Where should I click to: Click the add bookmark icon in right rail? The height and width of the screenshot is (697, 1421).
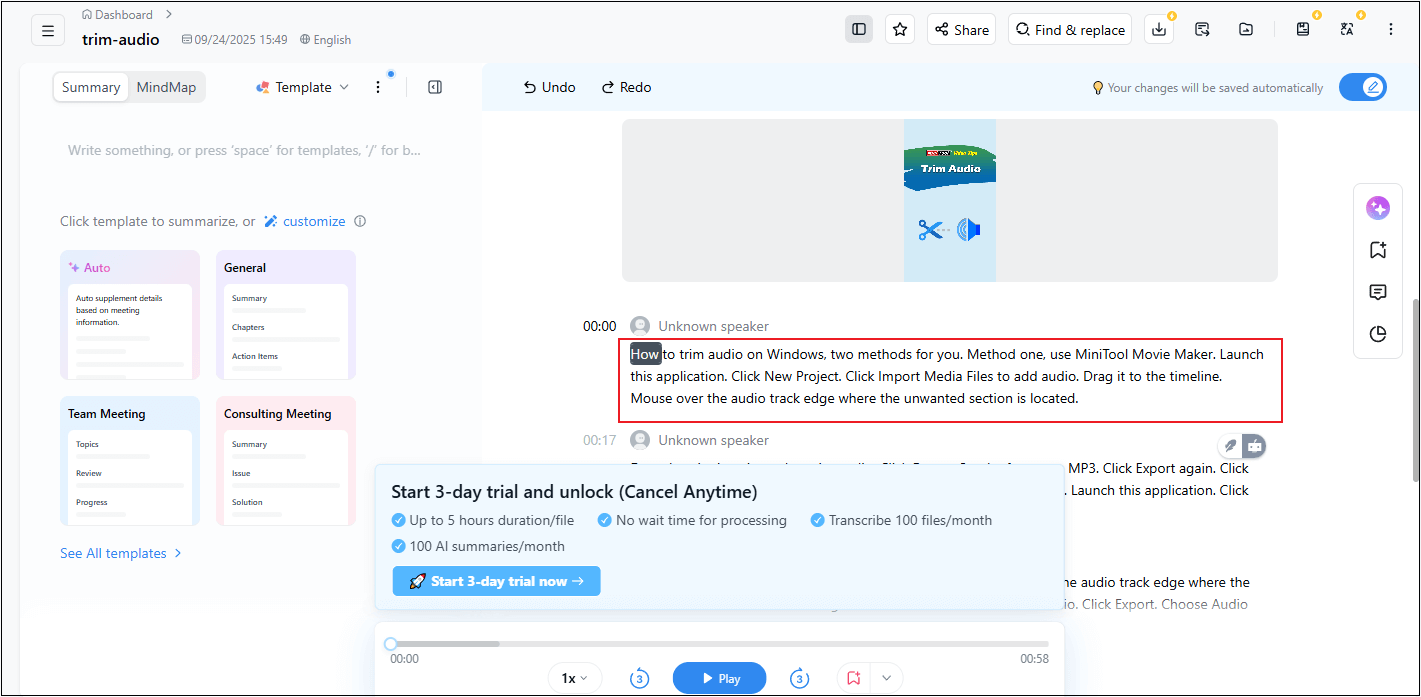click(x=1378, y=250)
